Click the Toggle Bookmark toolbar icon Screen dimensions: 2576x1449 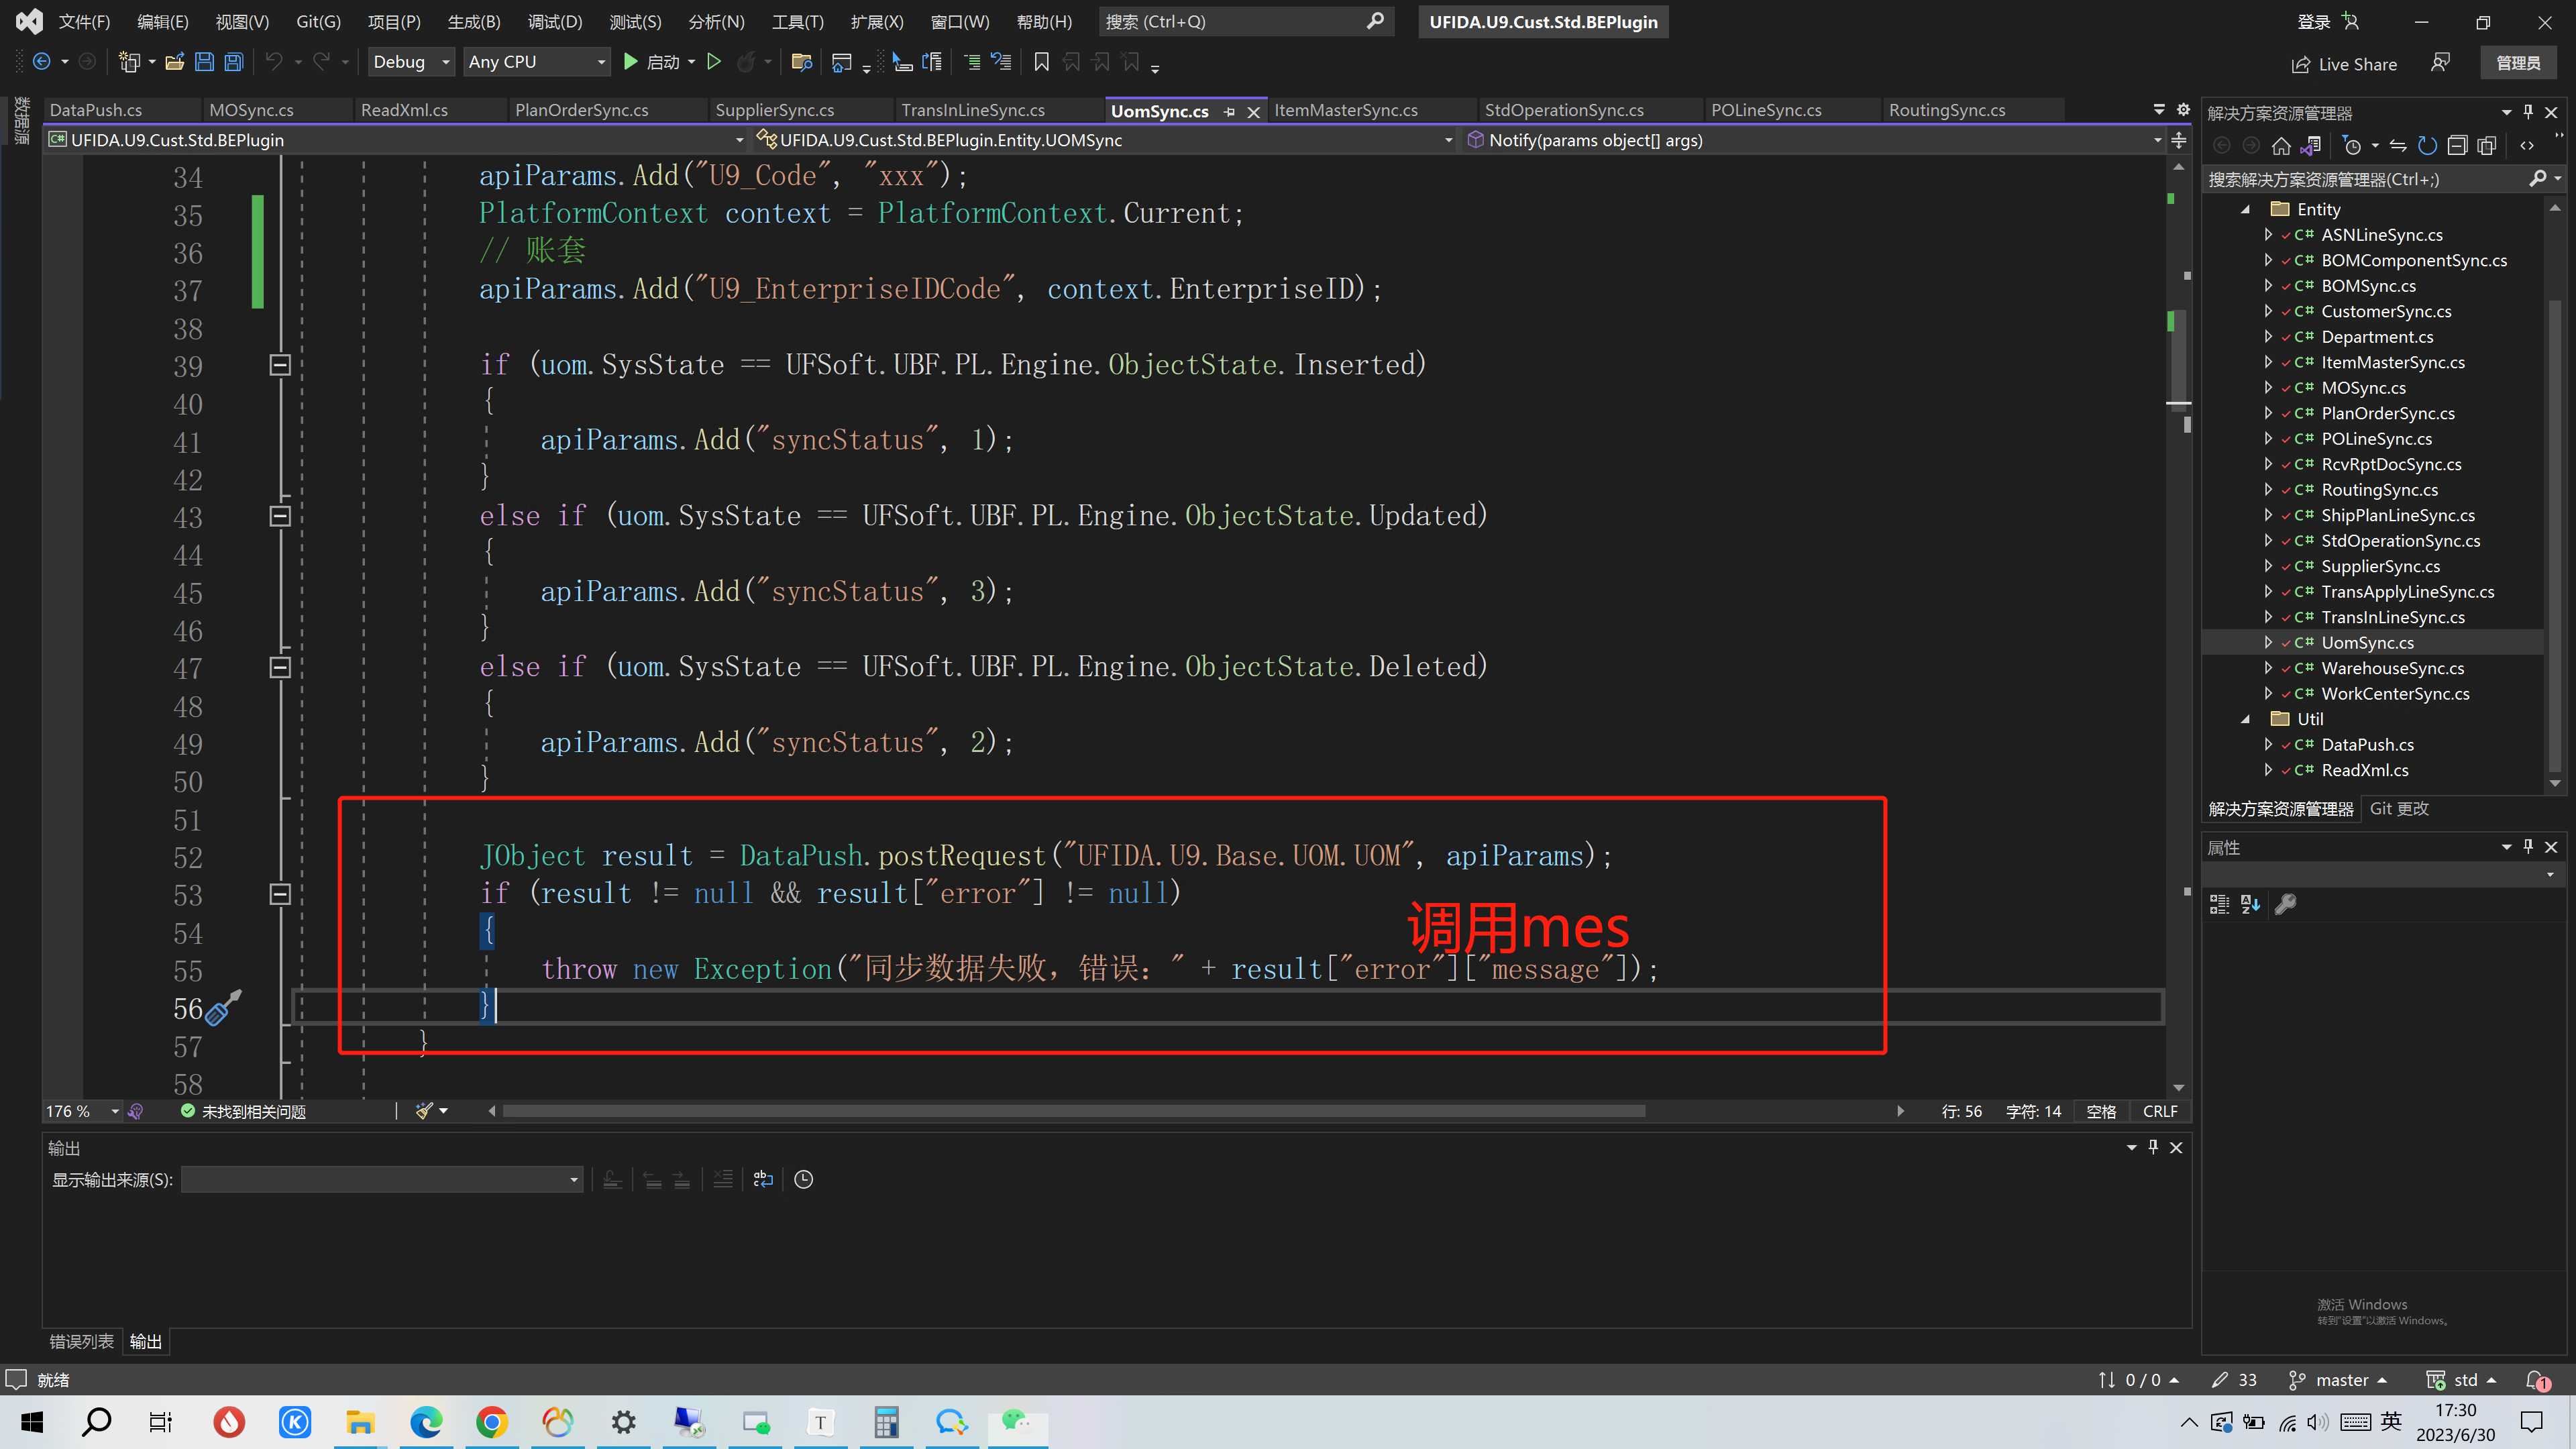coord(1041,62)
